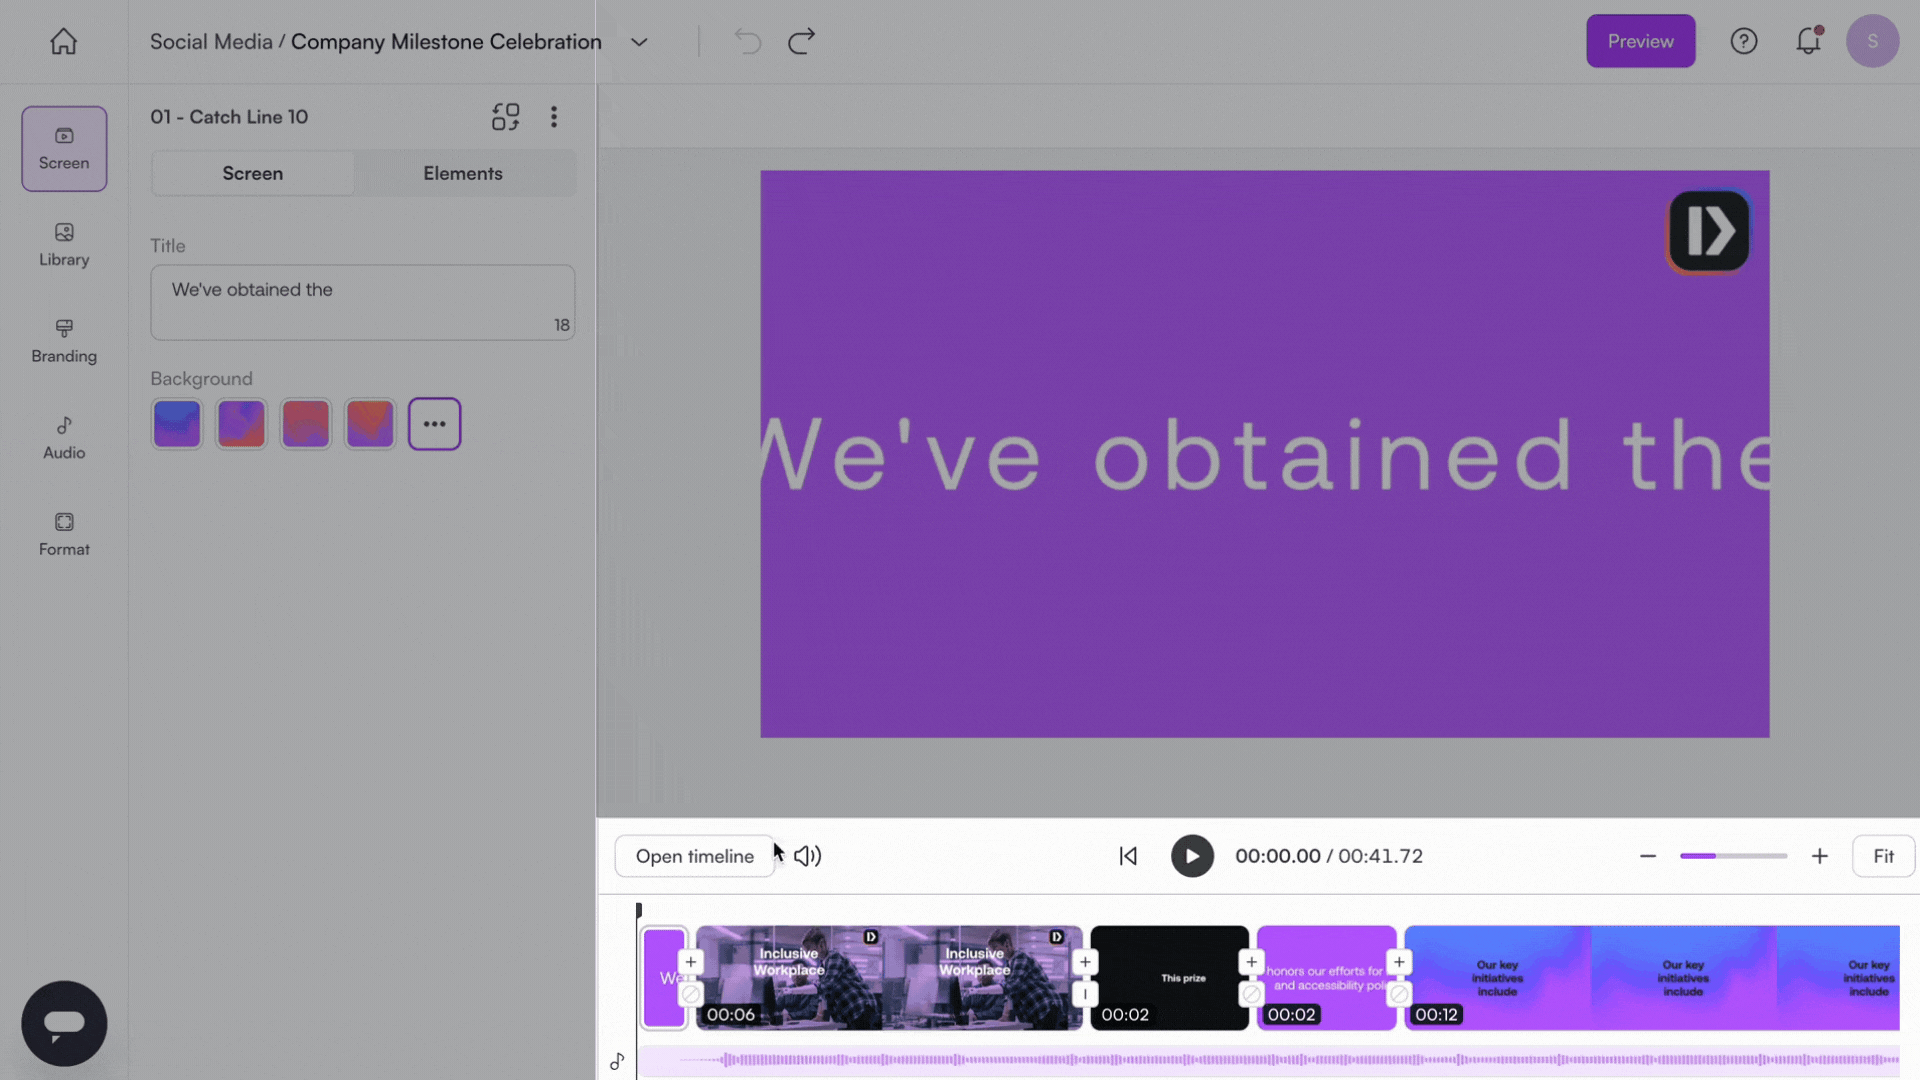This screenshot has height=1080, width=1920.
Task: Open the Audio sidebar panel
Action: click(x=64, y=437)
